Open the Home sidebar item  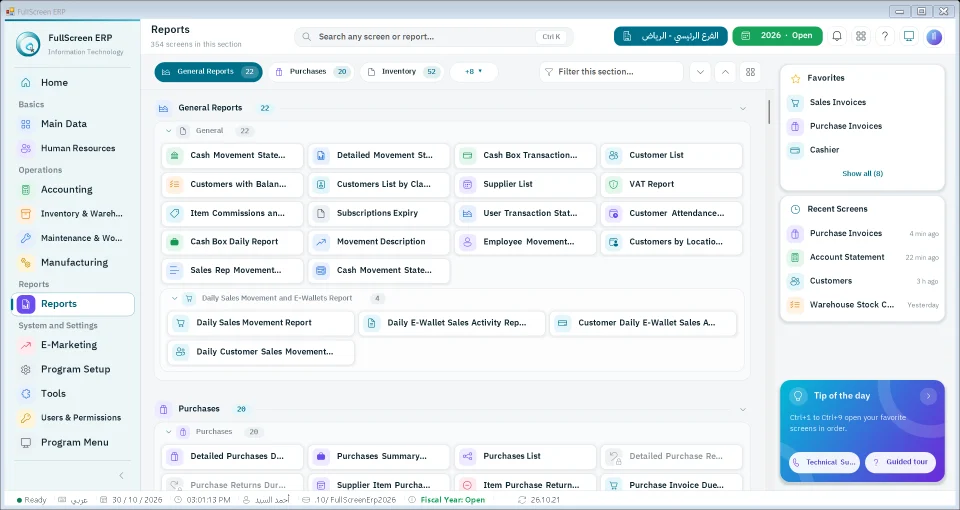tap(73, 83)
